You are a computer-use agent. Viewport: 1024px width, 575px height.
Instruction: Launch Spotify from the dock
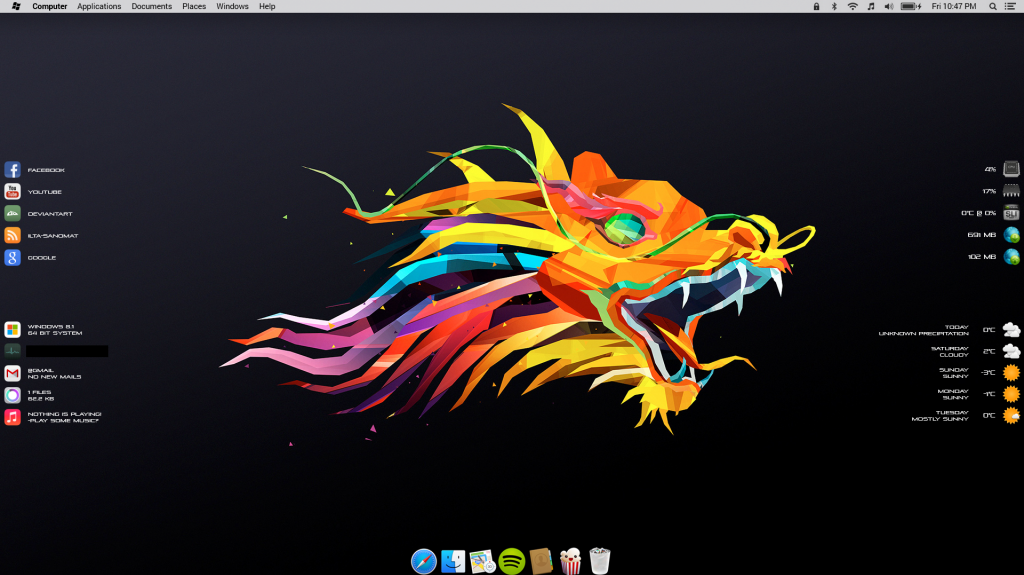click(x=512, y=561)
